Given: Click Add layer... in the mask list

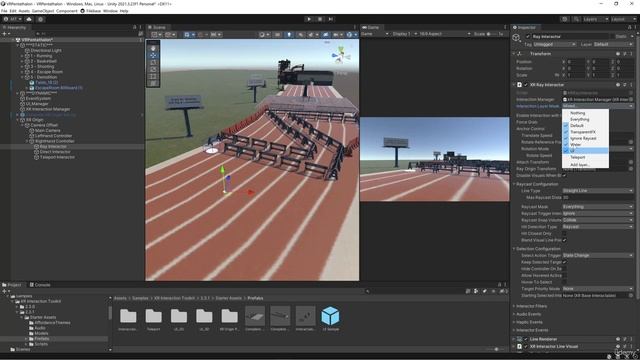Looking at the screenshot, I should click(585, 165).
